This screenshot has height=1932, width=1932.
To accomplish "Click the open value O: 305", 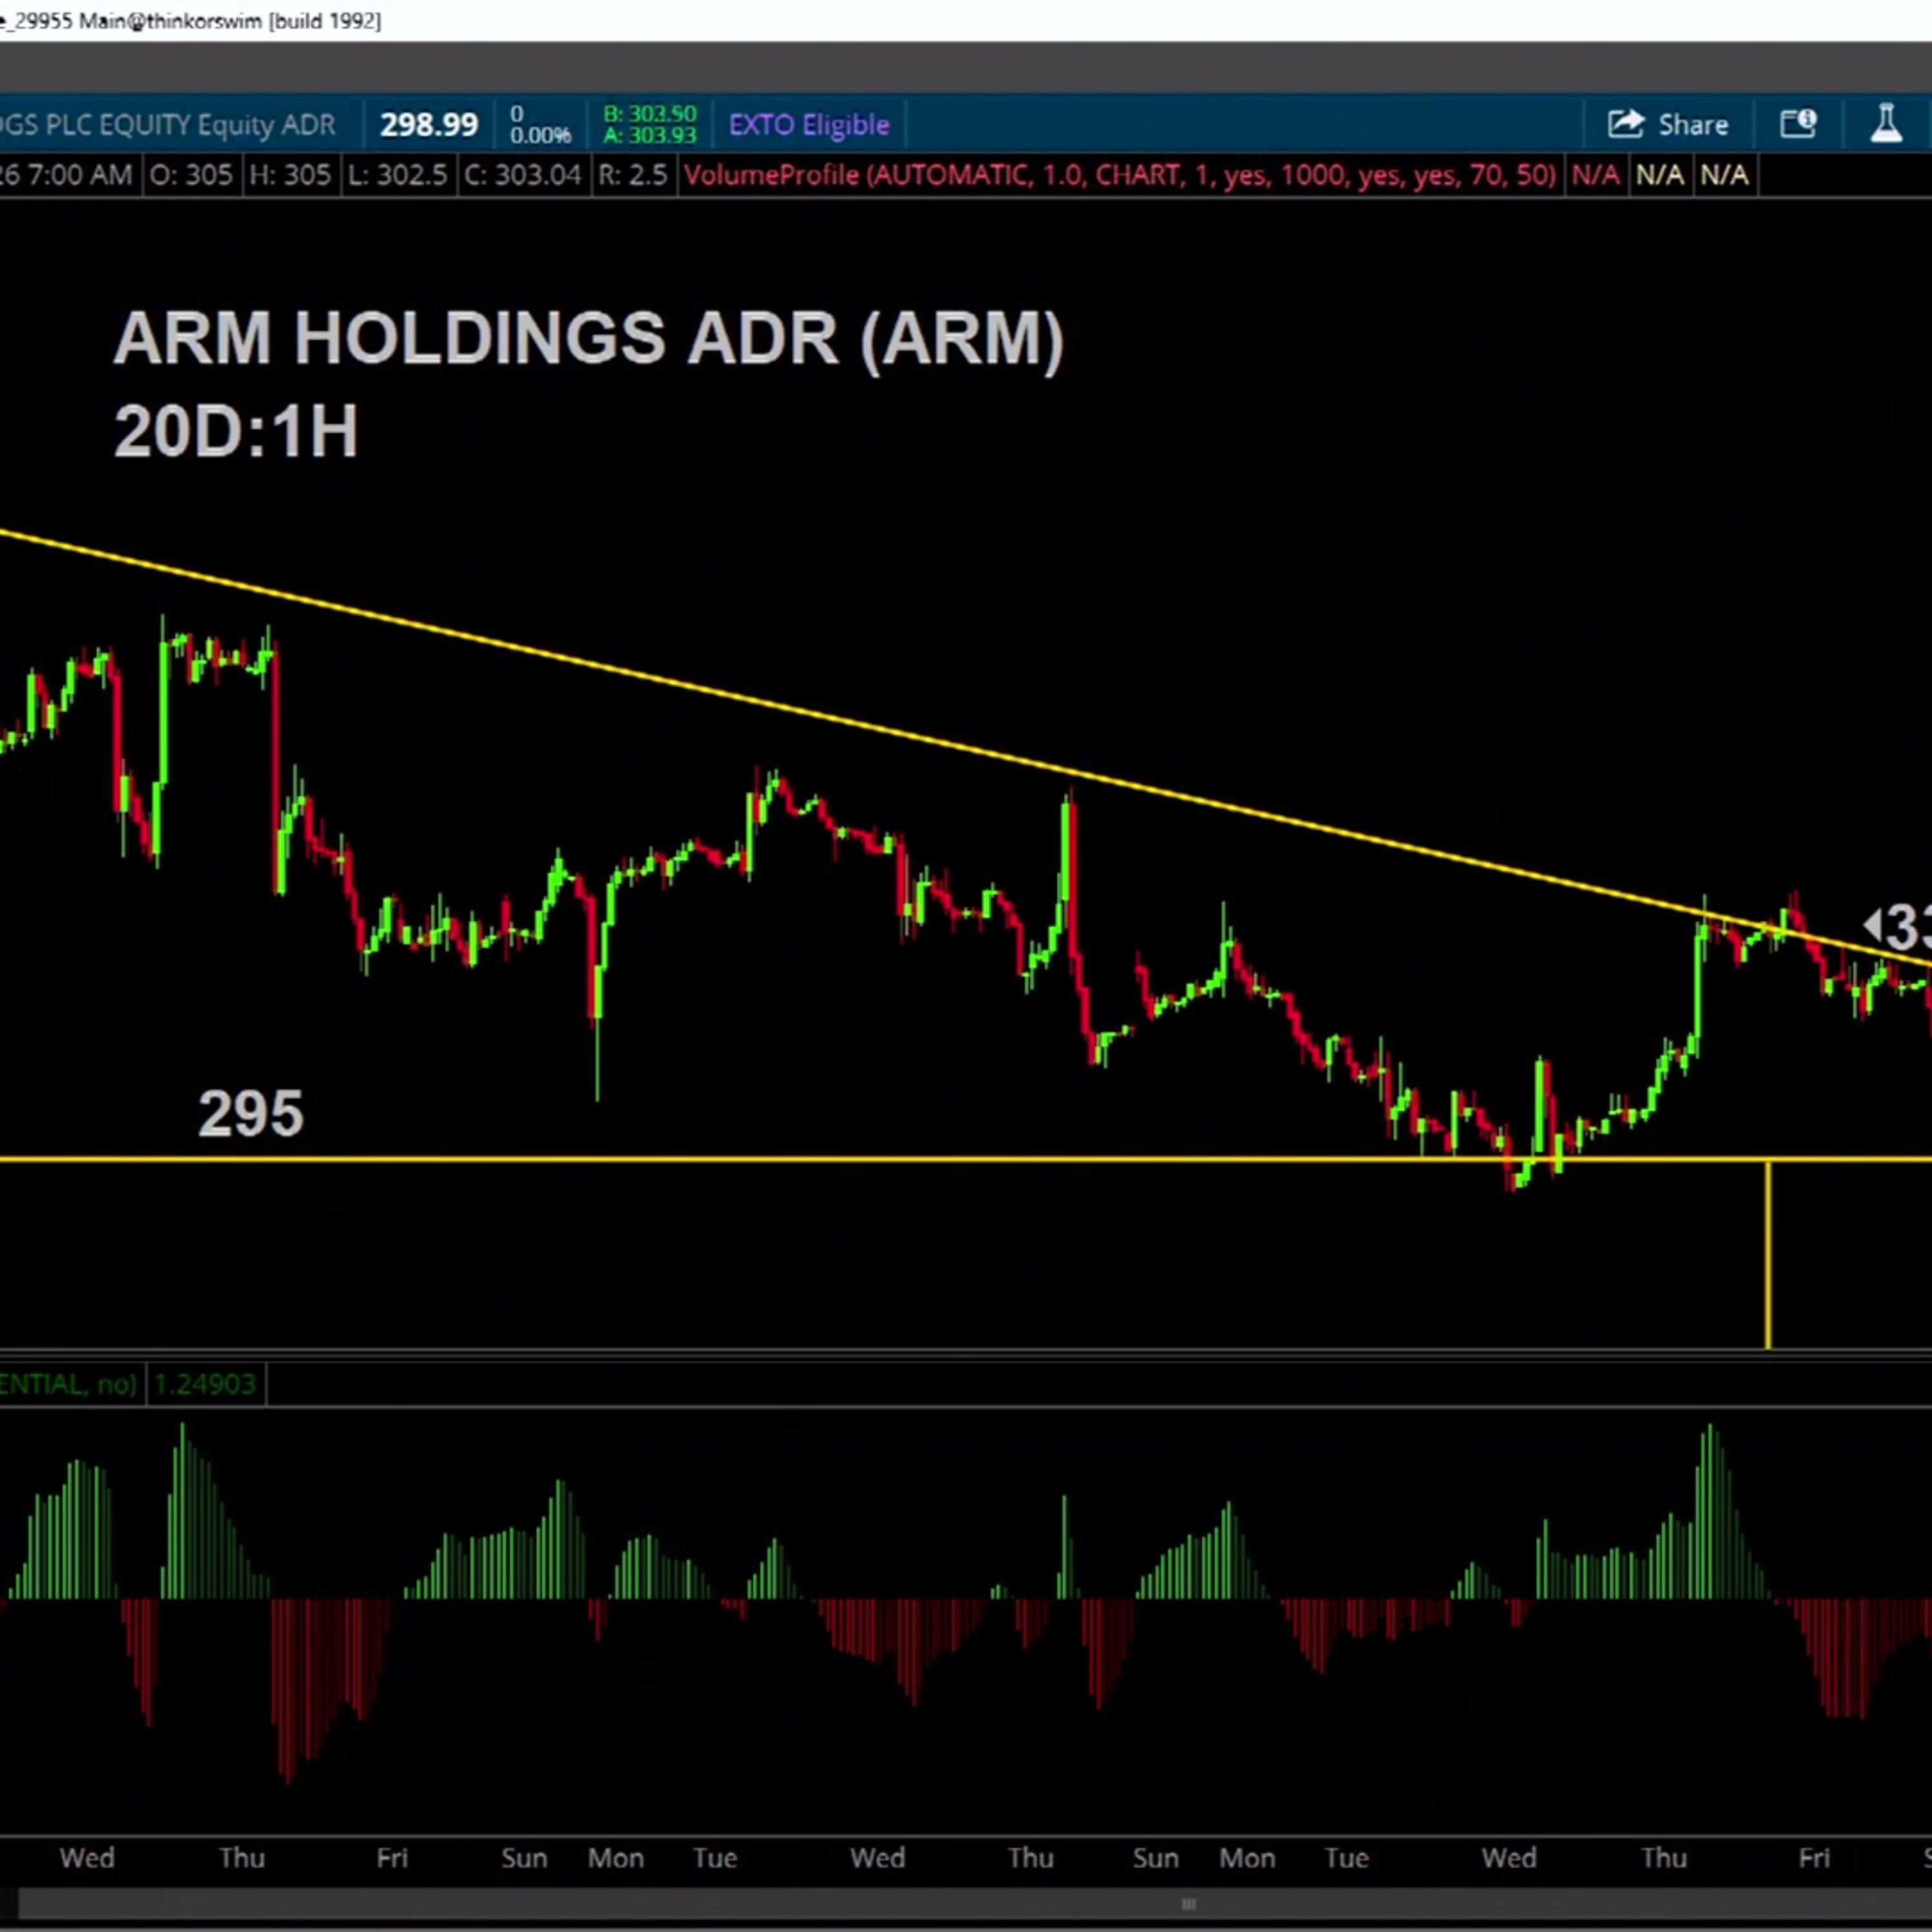I will pos(190,176).
